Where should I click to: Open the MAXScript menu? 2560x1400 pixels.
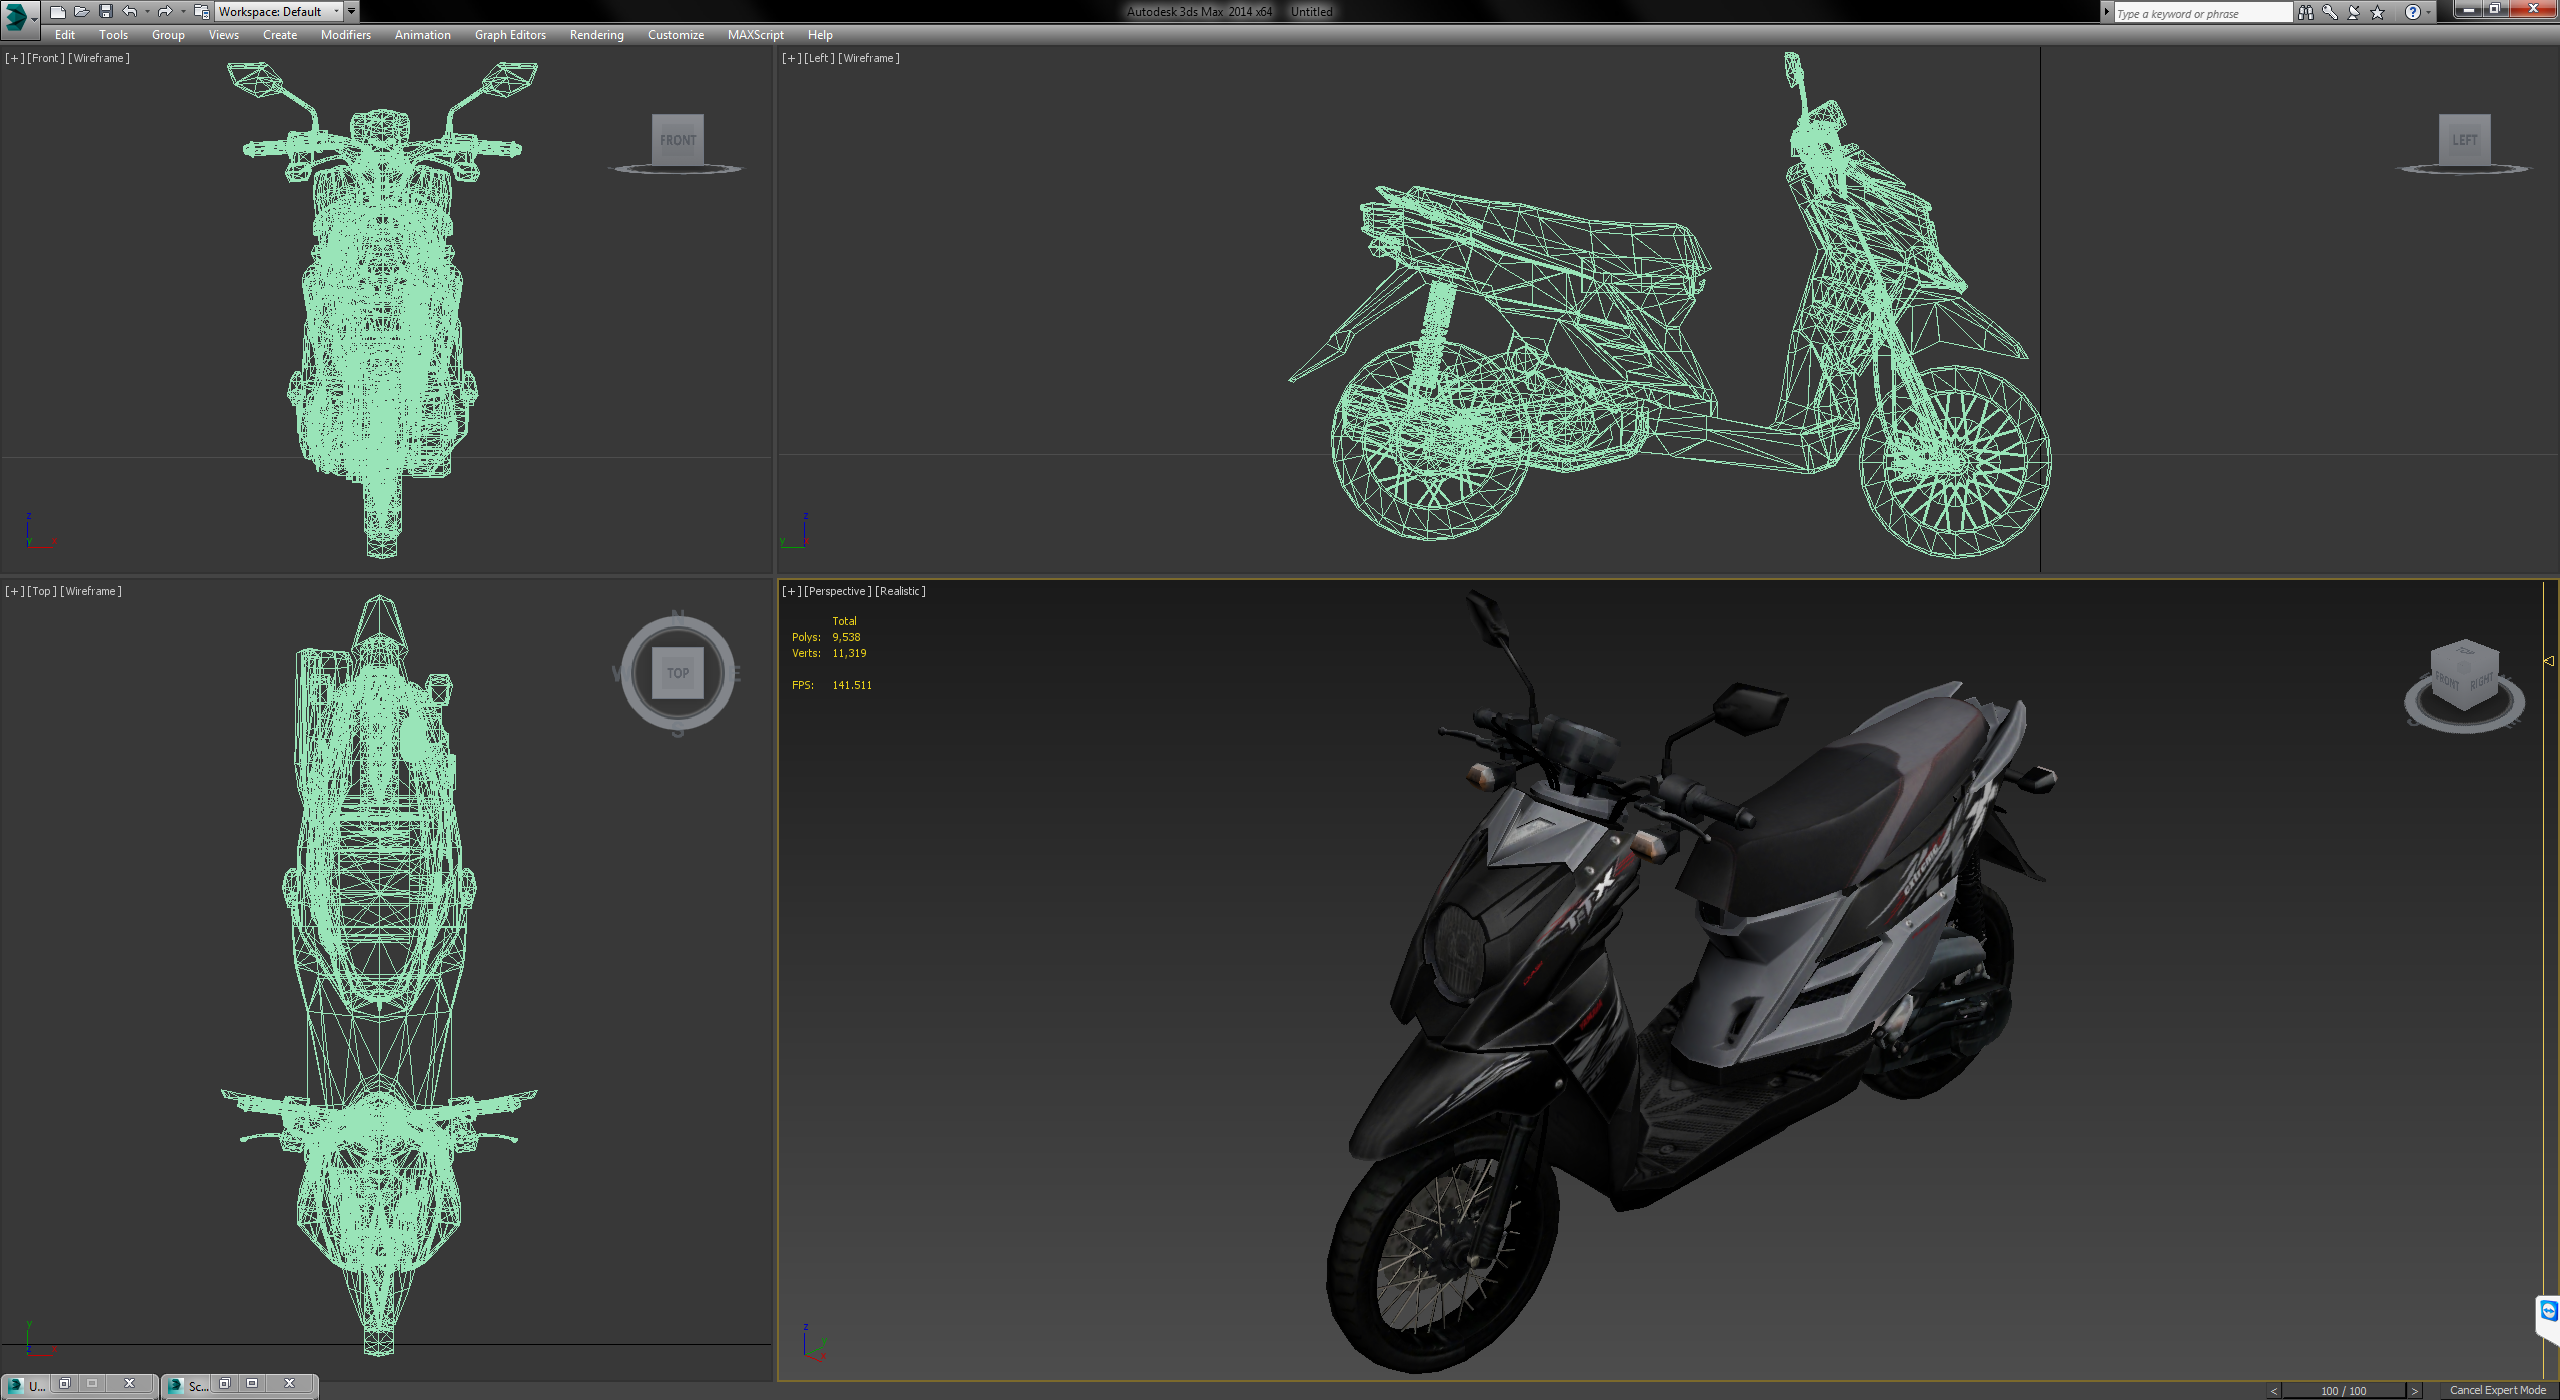coord(755,34)
